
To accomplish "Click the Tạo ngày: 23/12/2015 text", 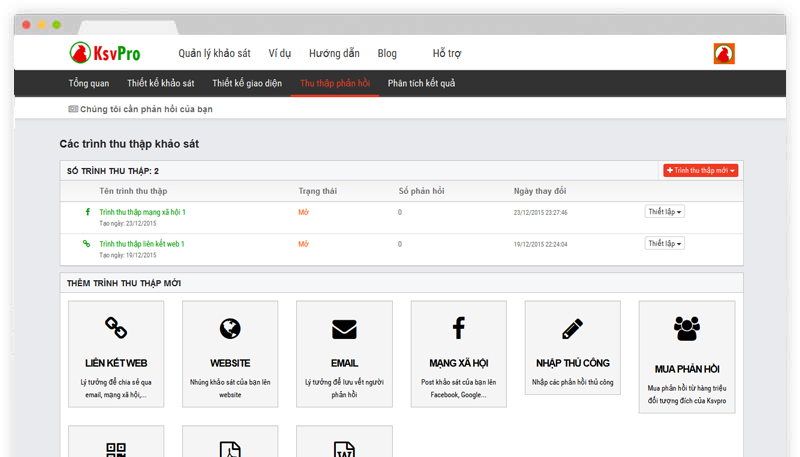I will click(x=128, y=223).
